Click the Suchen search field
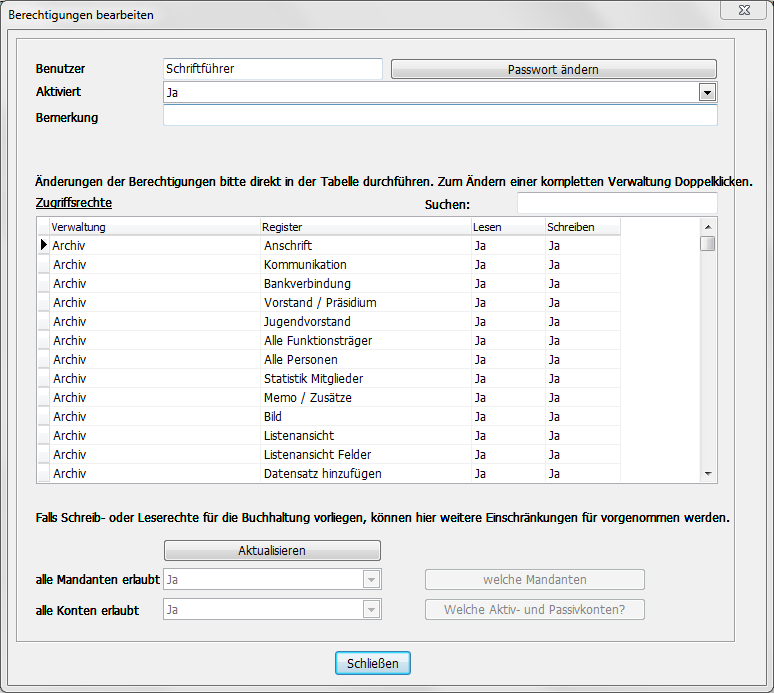The image size is (774, 693). (616, 204)
